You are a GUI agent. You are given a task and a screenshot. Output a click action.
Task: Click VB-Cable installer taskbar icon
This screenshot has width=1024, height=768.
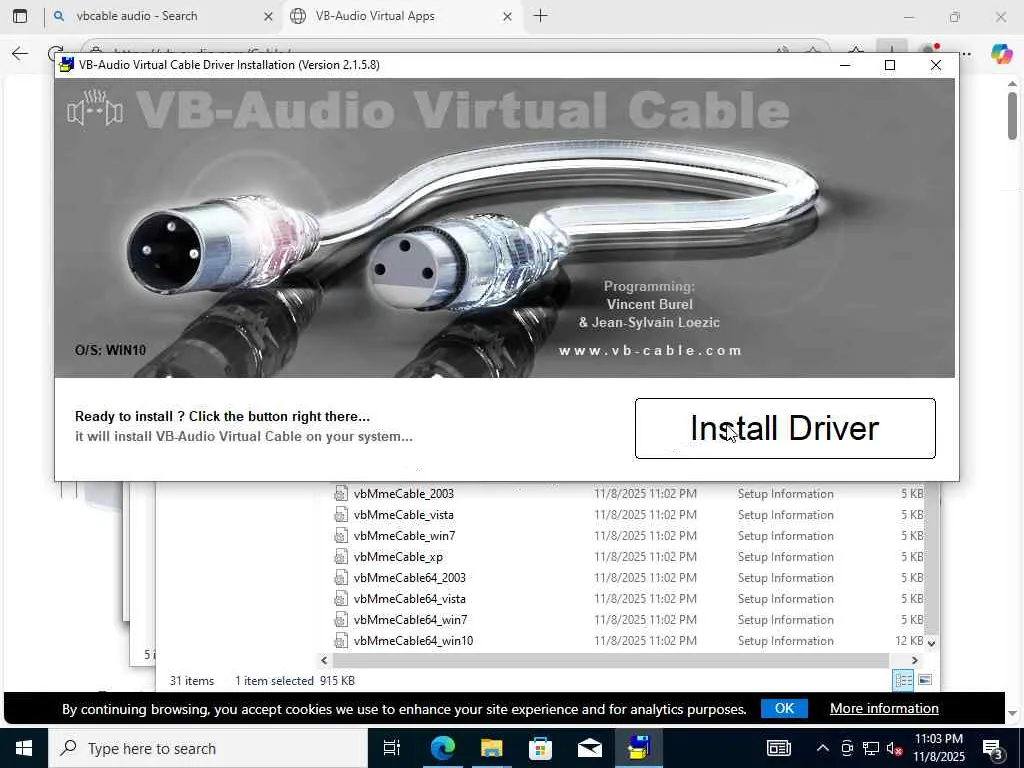[639, 748]
